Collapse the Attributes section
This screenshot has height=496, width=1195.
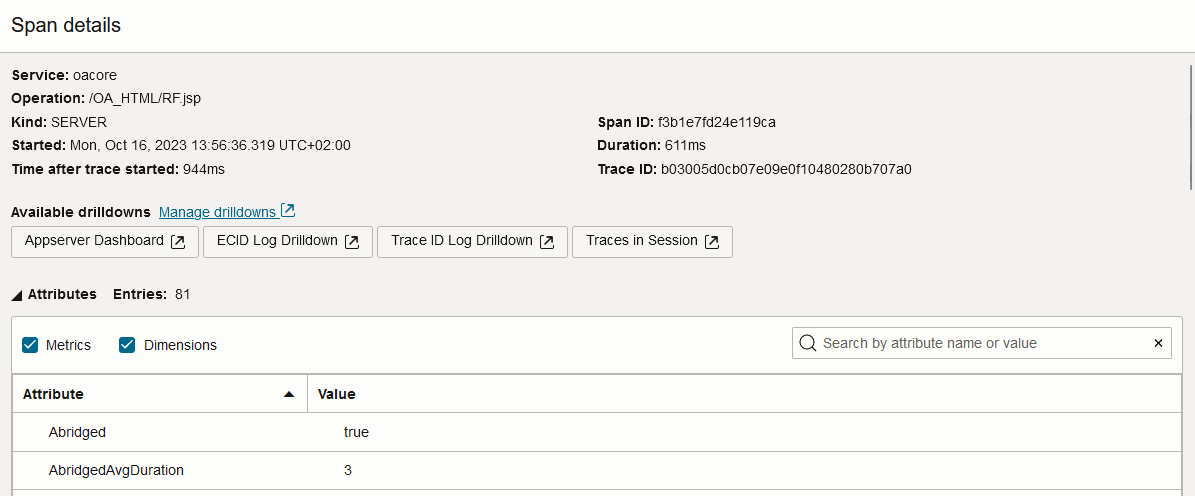pos(17,295)
